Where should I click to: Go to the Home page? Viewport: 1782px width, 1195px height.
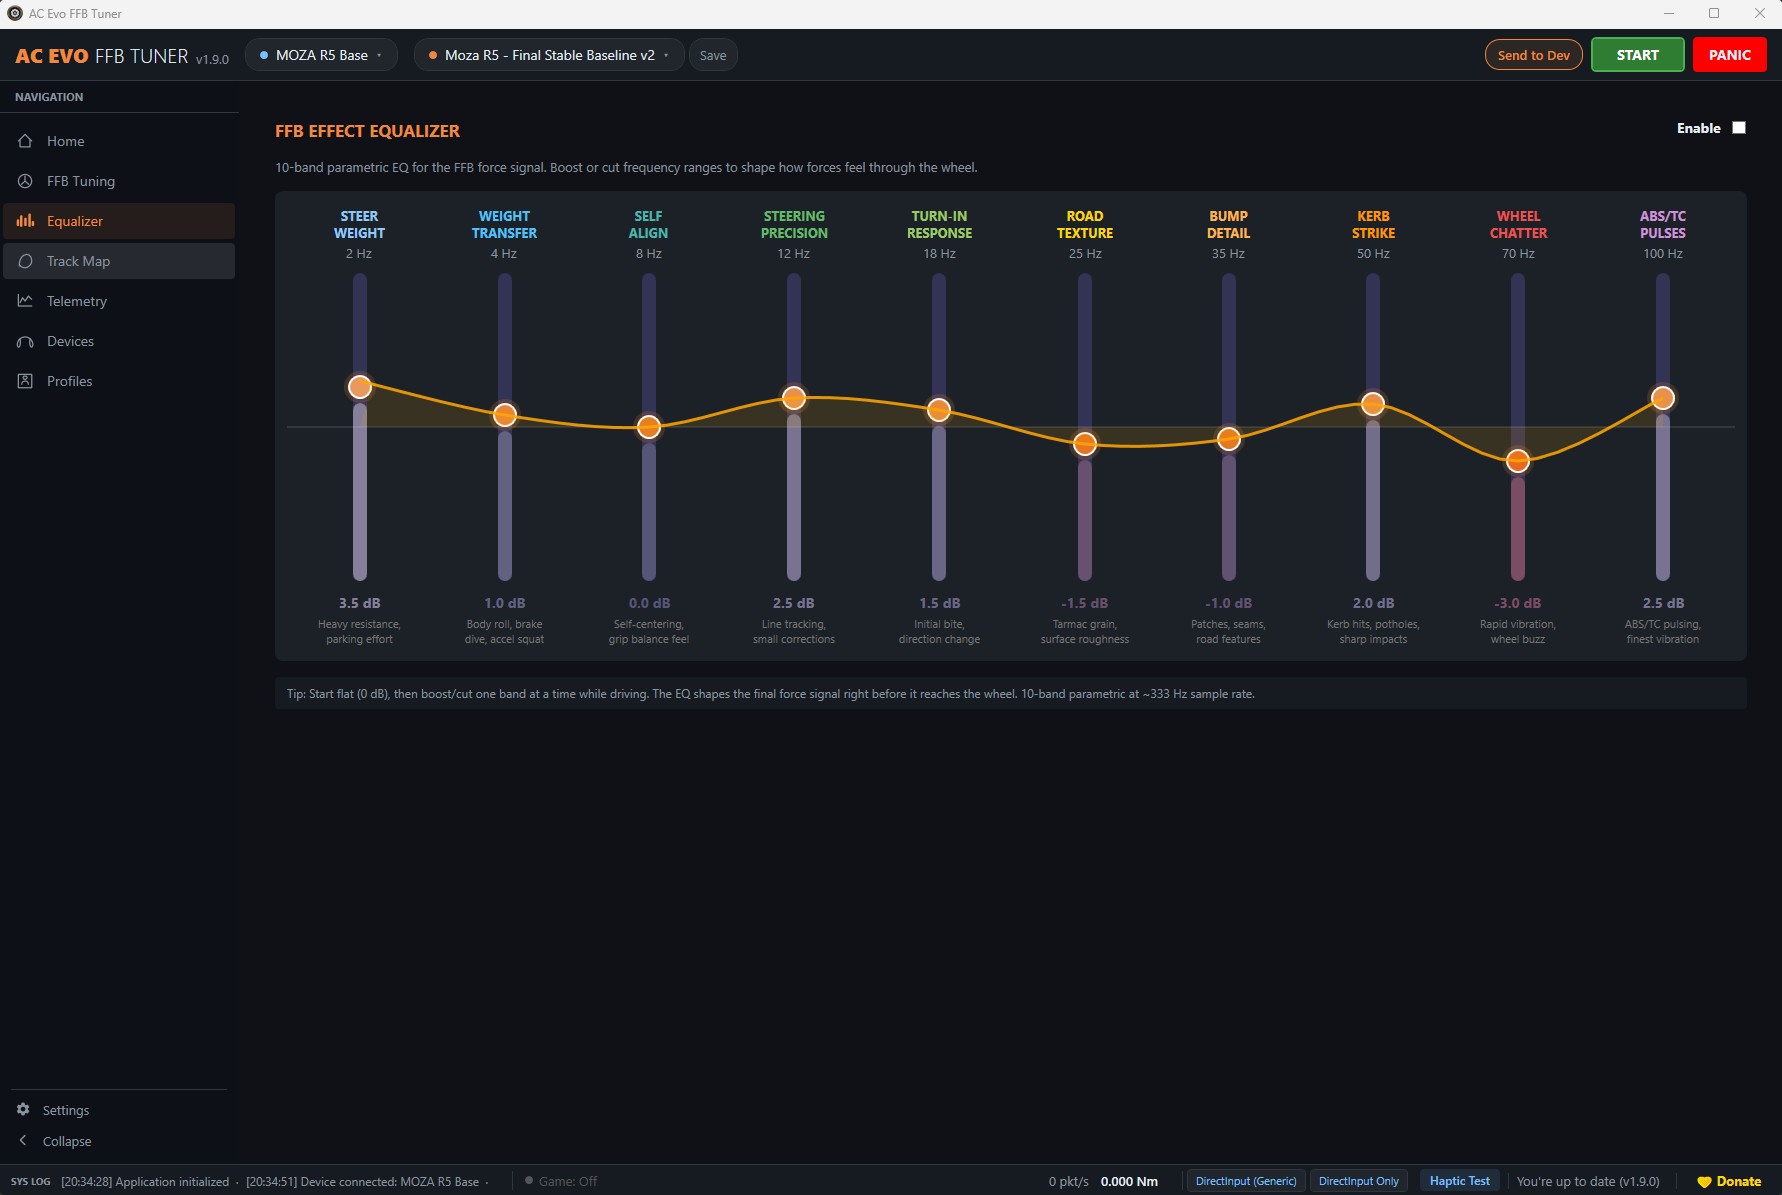pyautogui.click(x=119, y=141)
